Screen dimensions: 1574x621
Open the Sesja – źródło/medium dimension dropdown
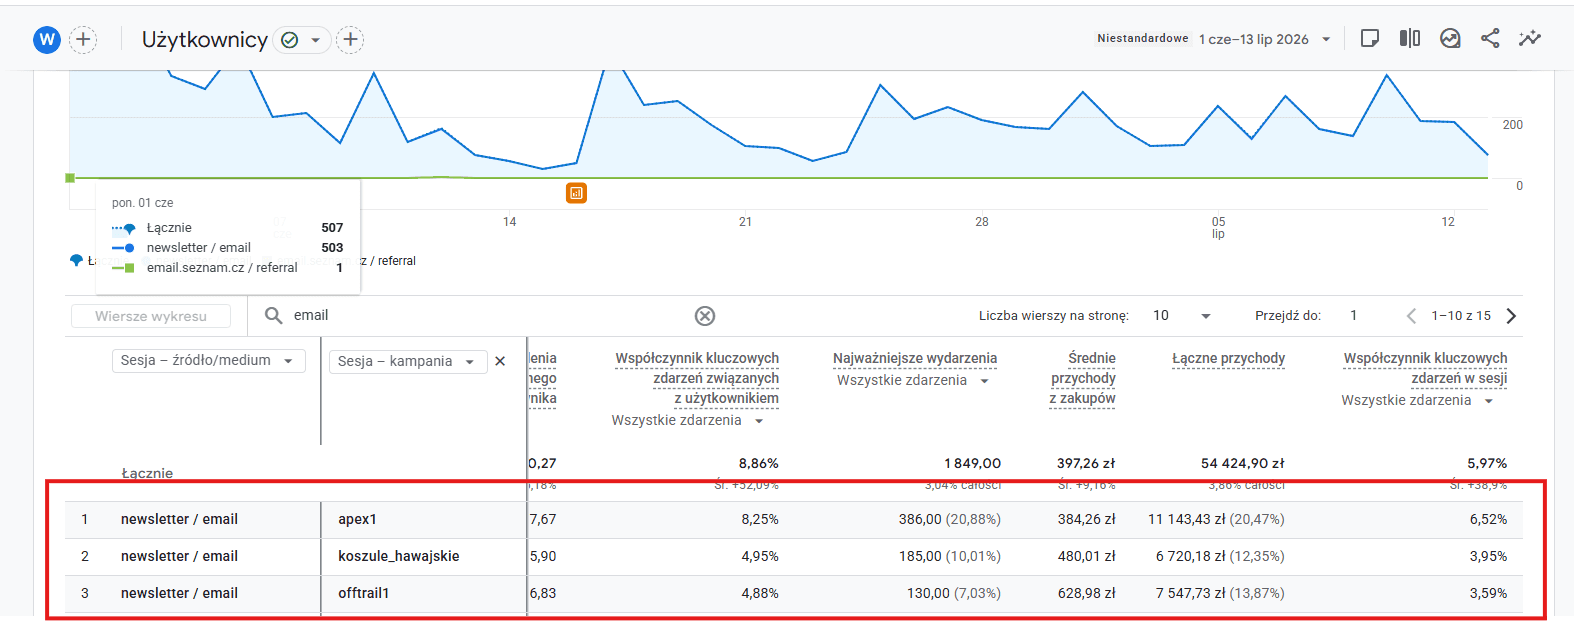pyautogui.click(x=209, y=360)
